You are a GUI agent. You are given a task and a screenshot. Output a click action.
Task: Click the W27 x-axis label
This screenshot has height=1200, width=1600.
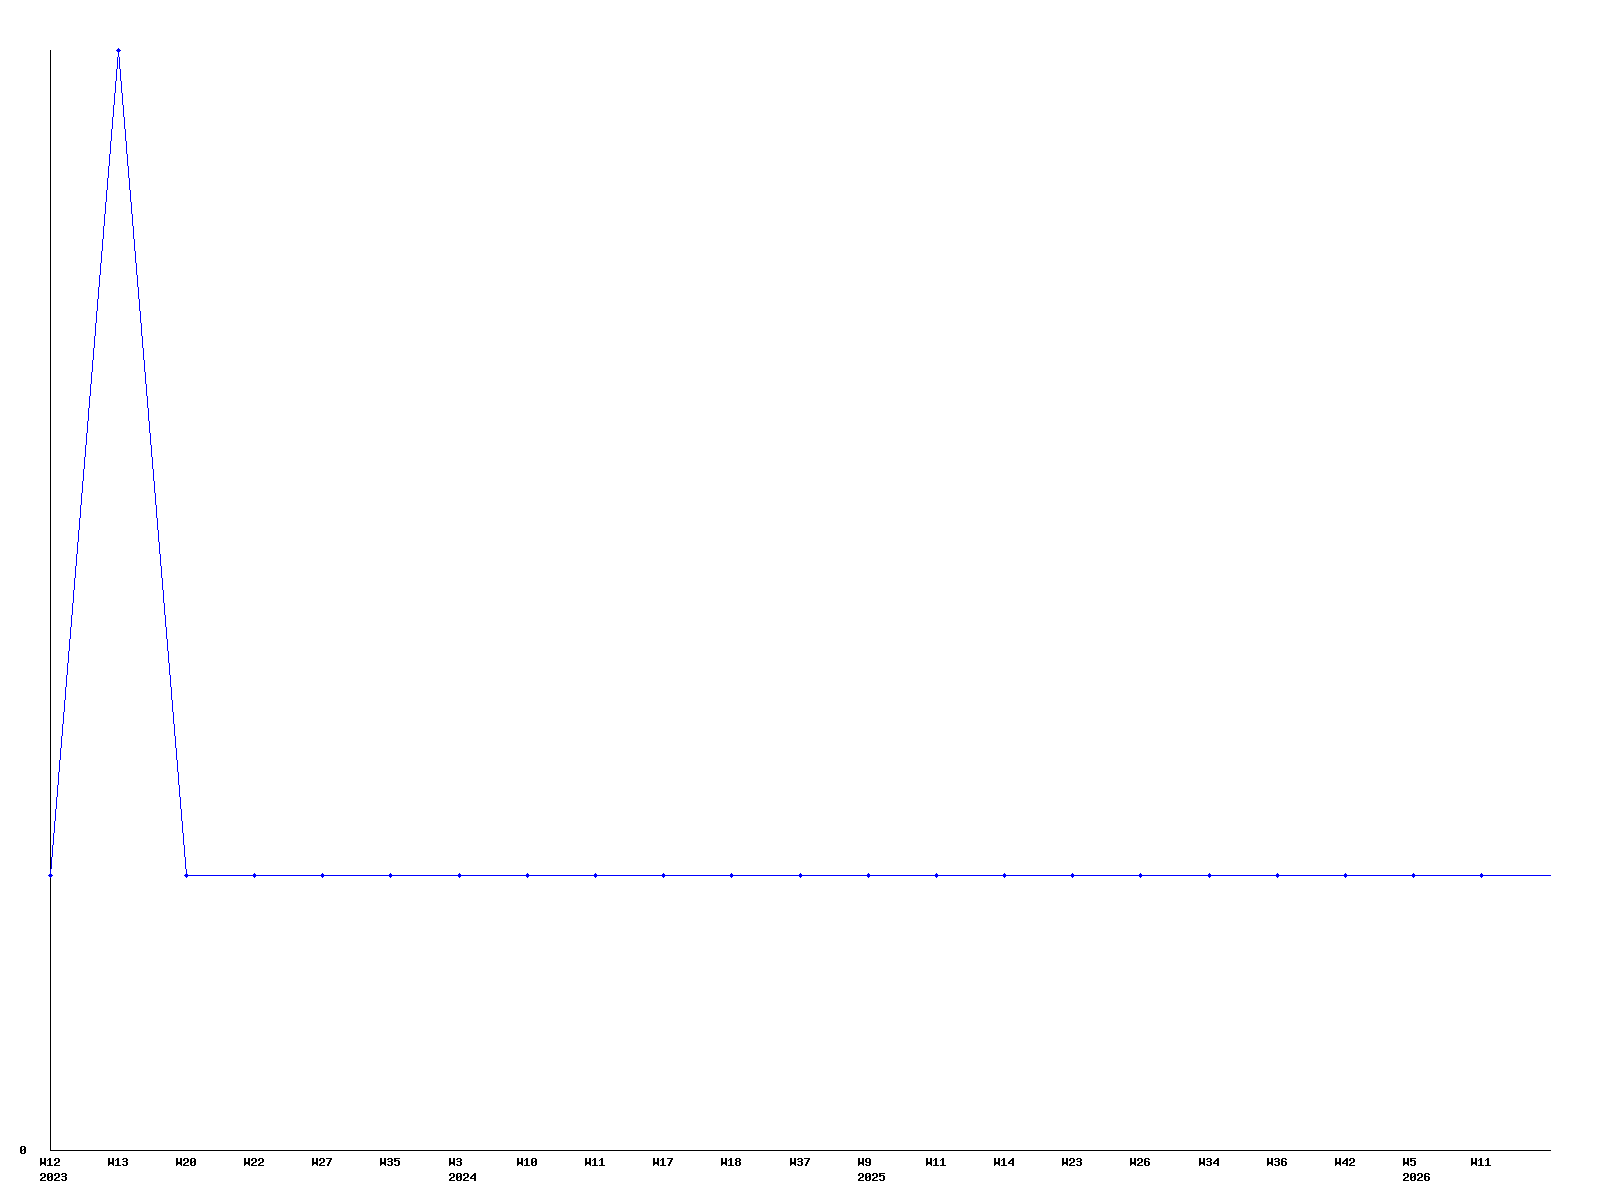[x=322, y=1162]
